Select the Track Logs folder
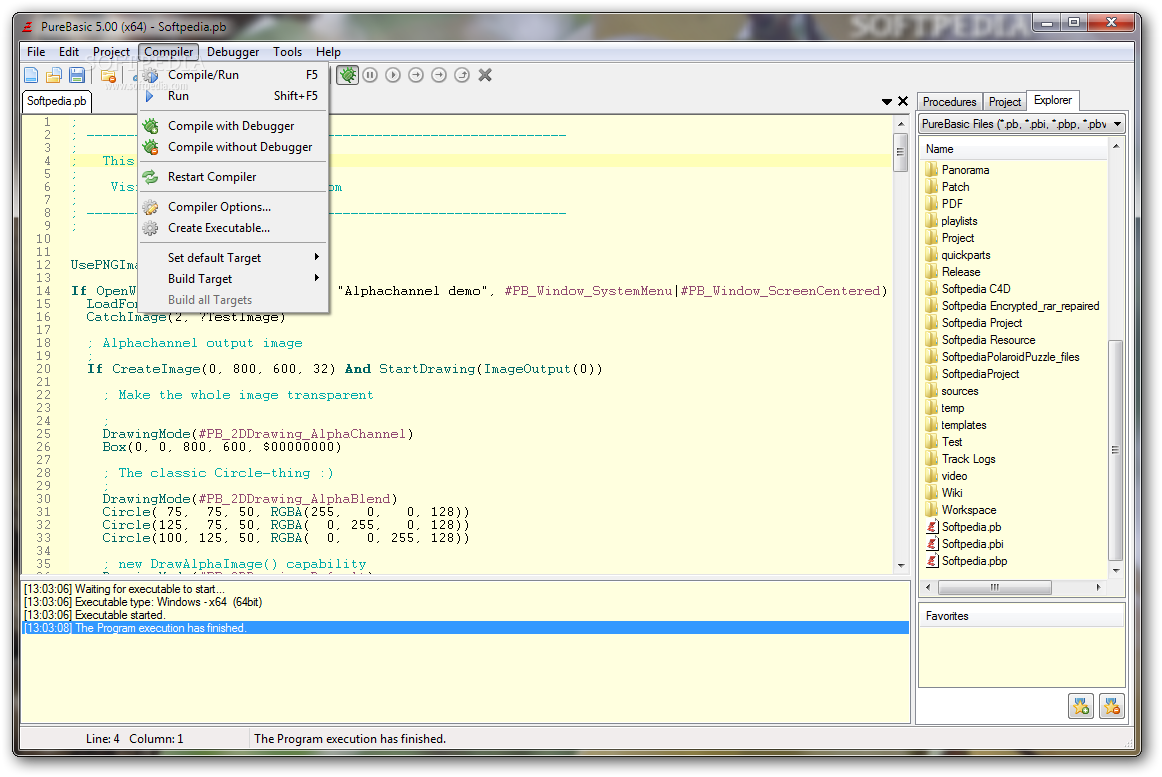This screenshot has height=777, width=1162. coord(969,459)
